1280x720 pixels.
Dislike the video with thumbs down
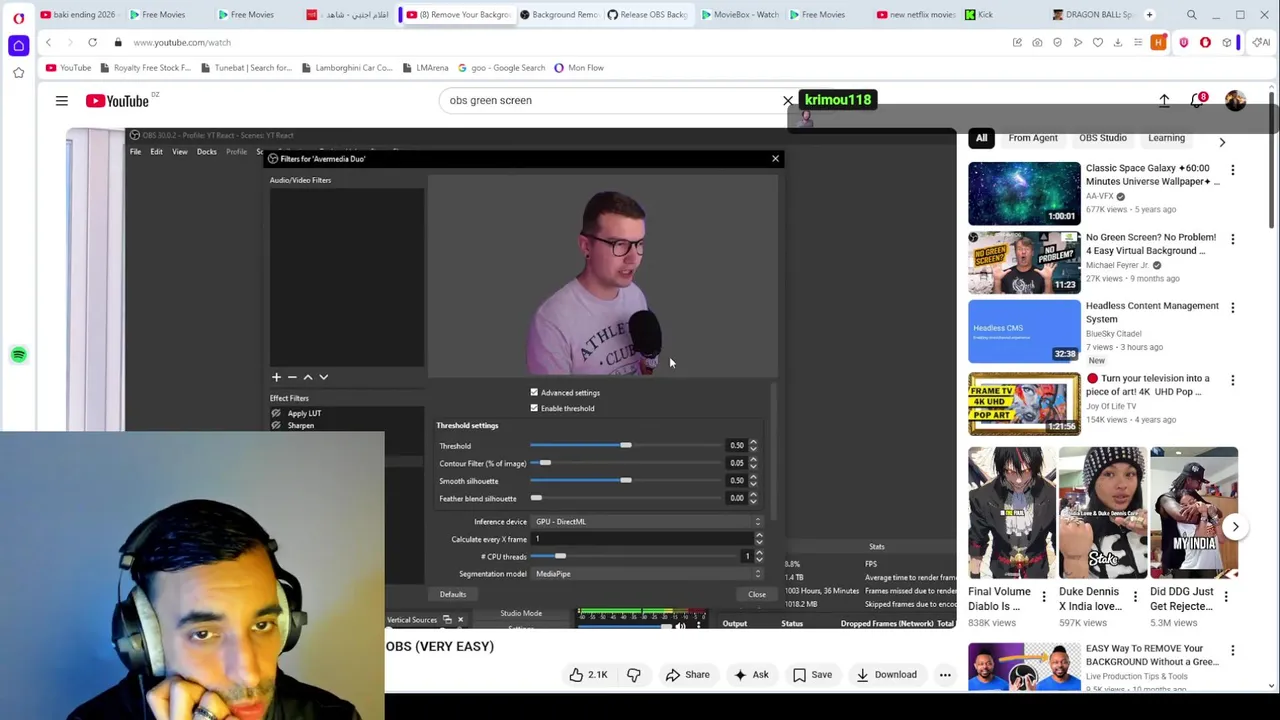(634, 675)
